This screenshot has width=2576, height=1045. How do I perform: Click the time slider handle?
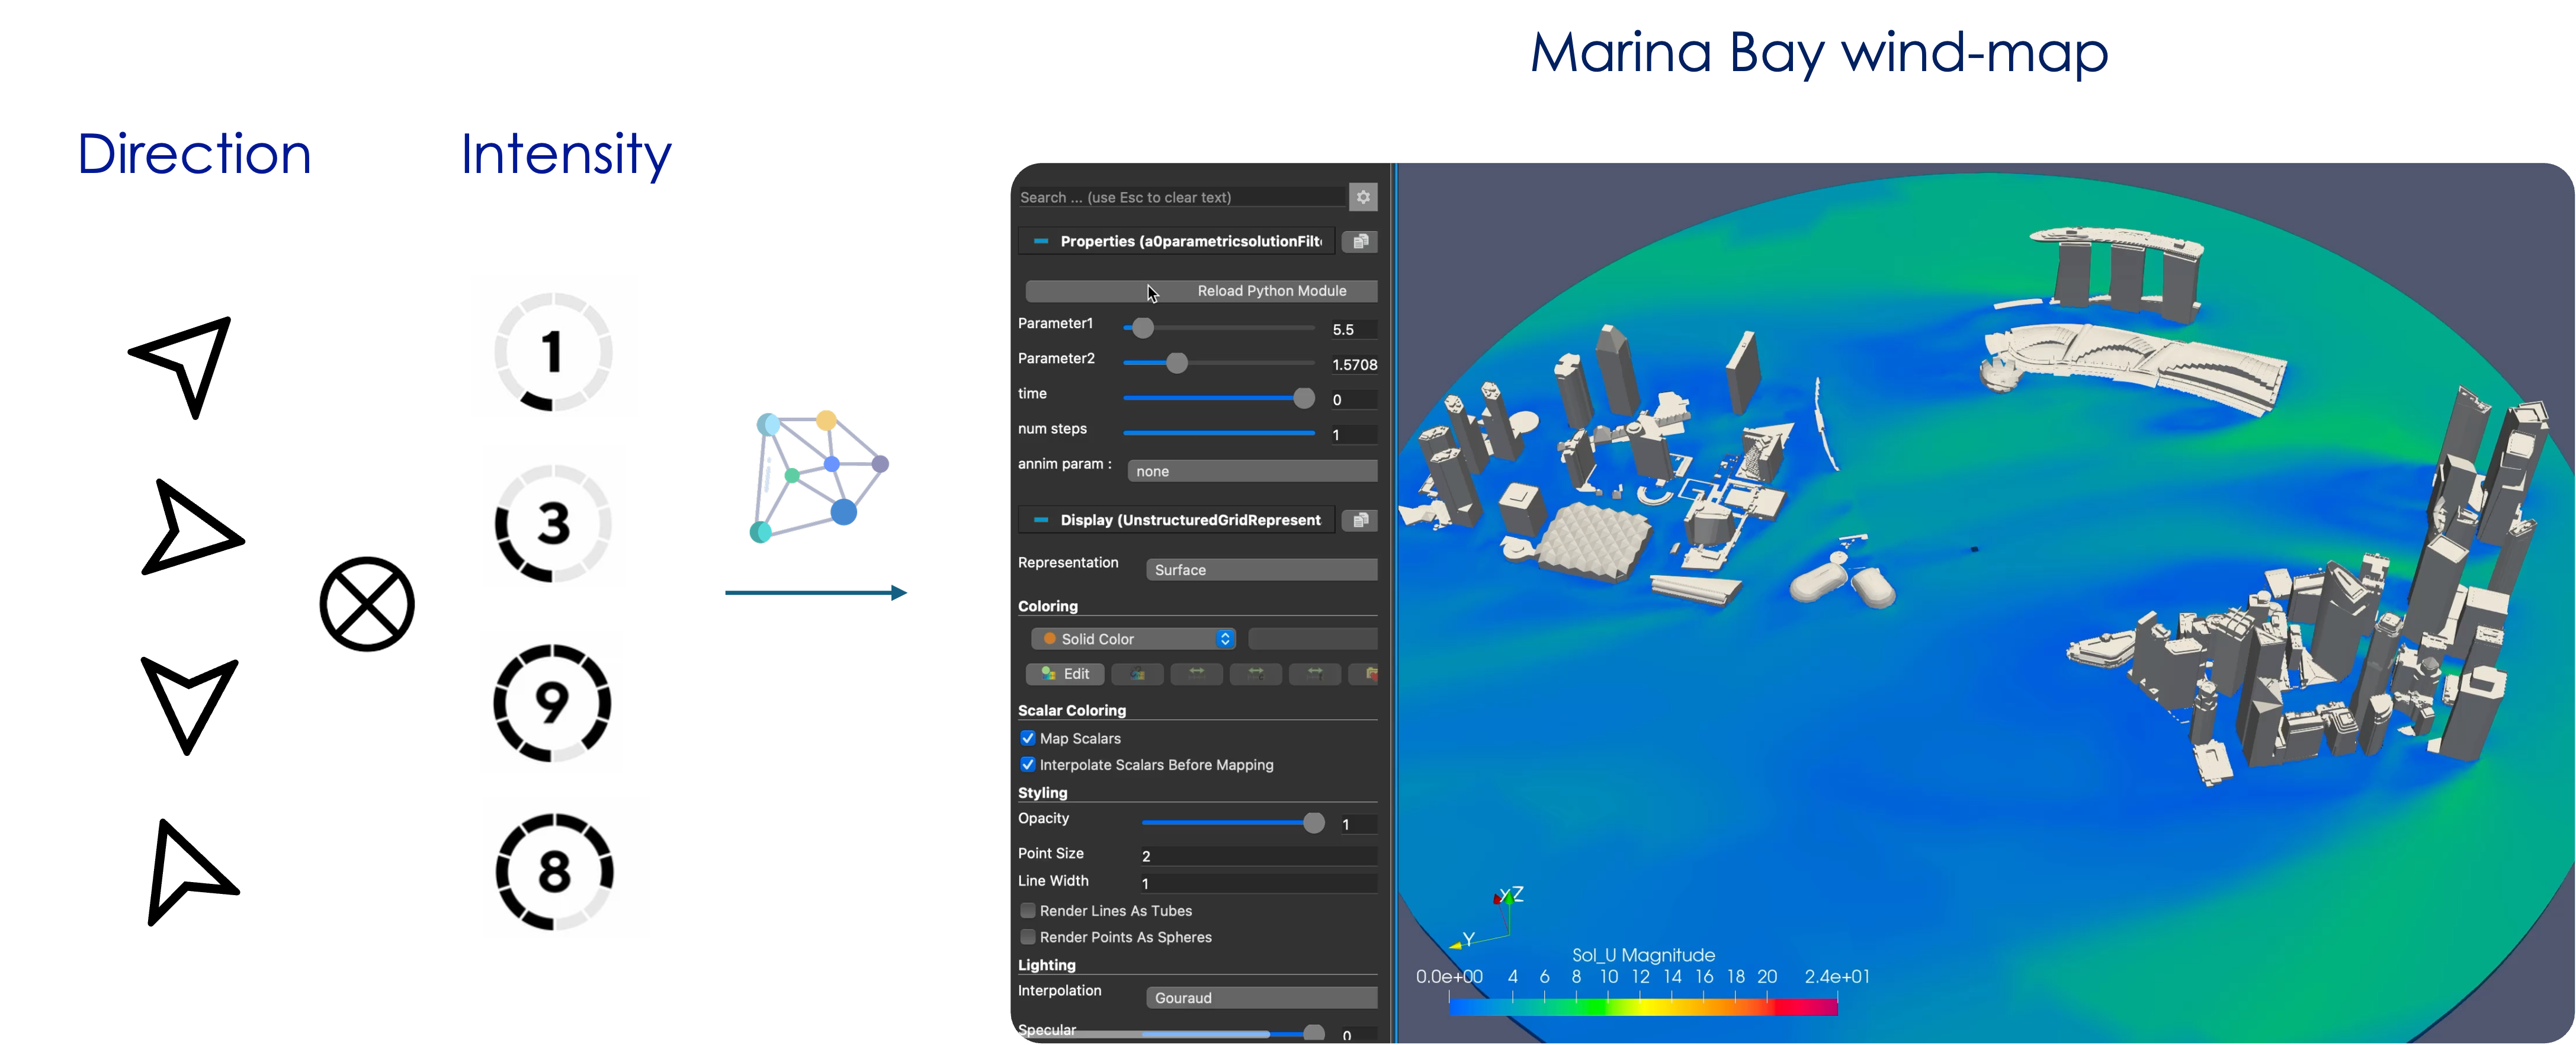pyautogui.click(x=1303, y=398)
